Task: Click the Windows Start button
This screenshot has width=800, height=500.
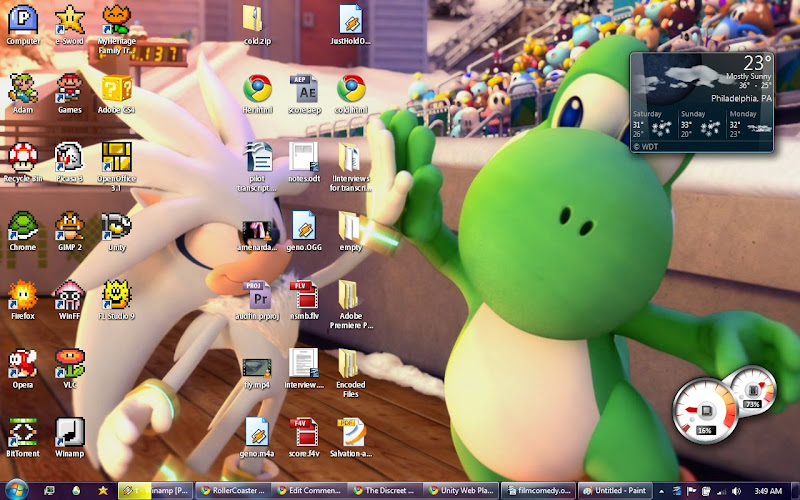Action: 17,490
